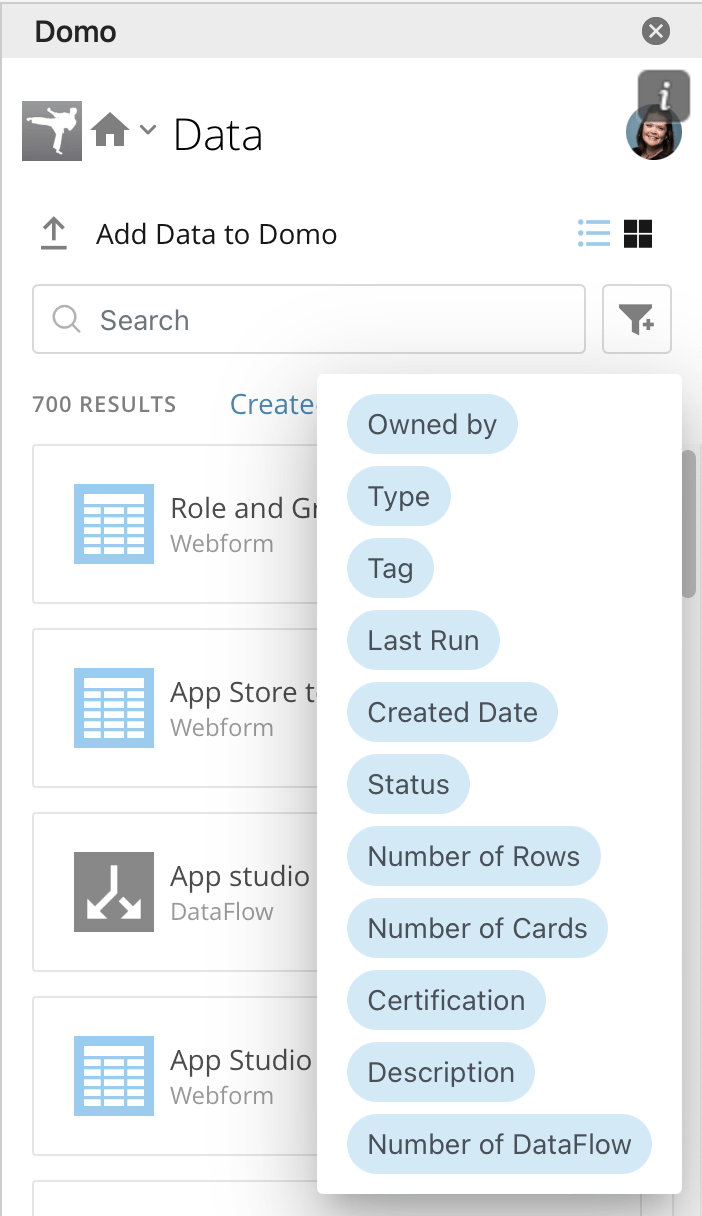Pick the Status filter
This screenshot has height=1216, width=702.
408,785
